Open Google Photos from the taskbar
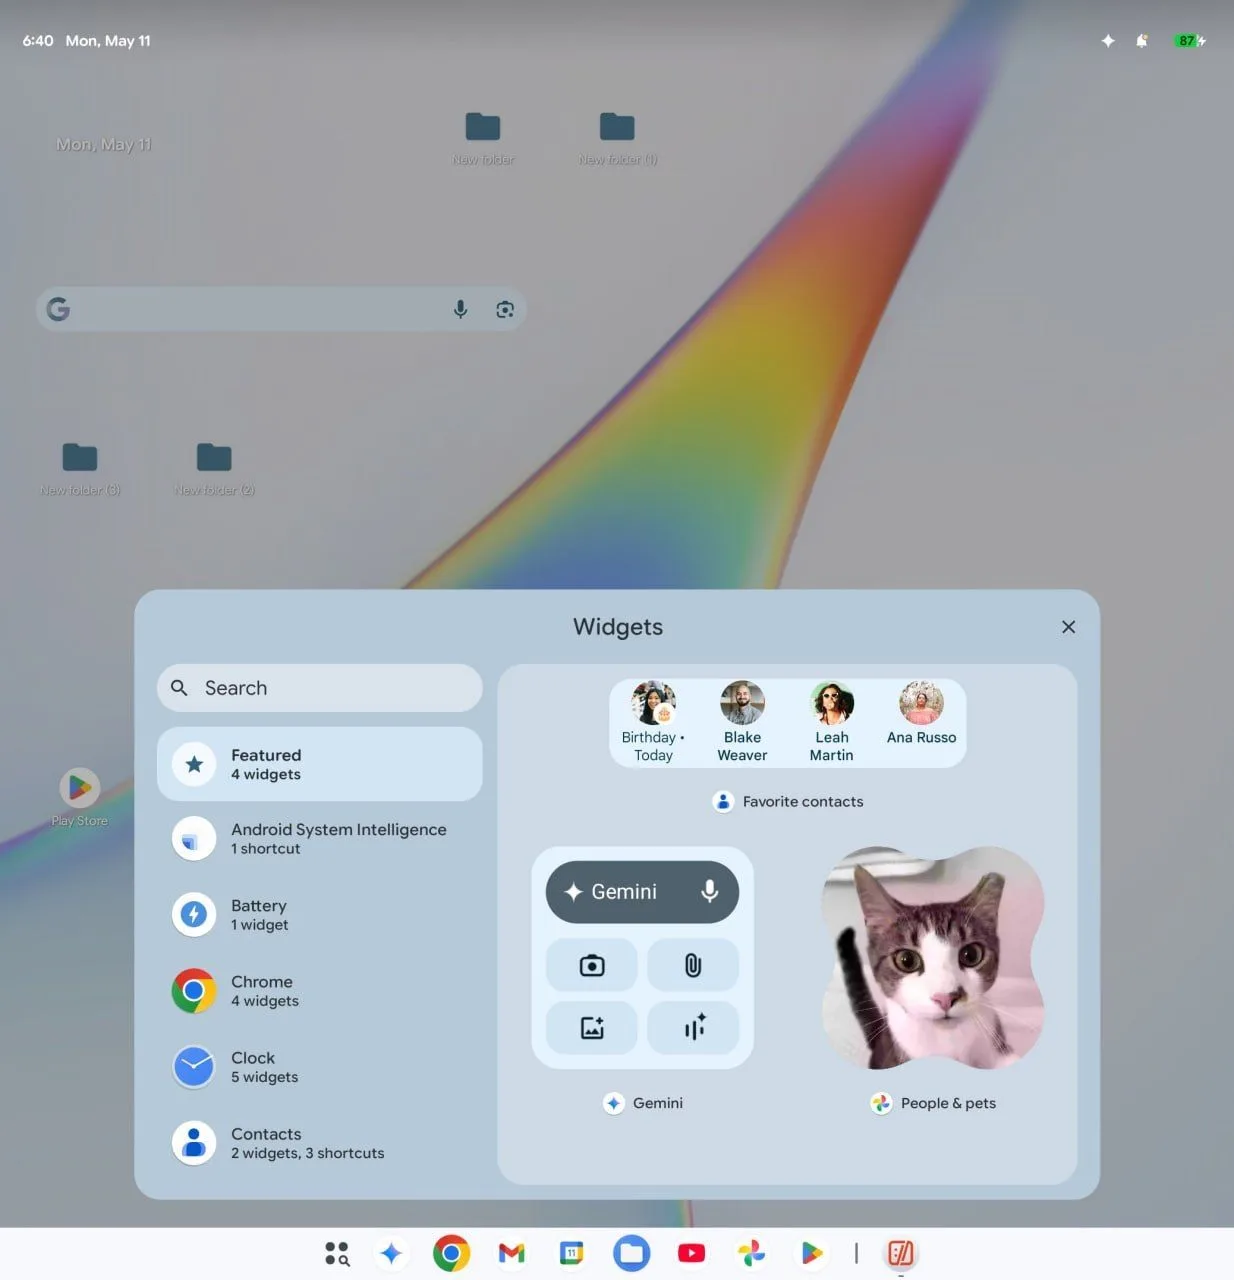The image size is (1234, 1280). [x=751, y=1253]
